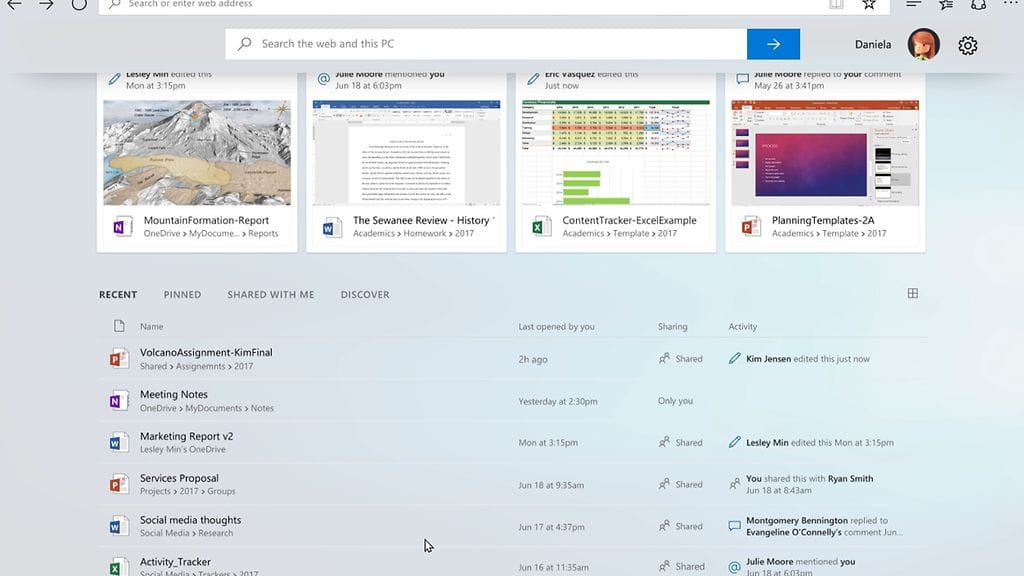Open PlanningTemplates-2A presentation preview
Viewport: 1024px width, 576px height.
825,152
